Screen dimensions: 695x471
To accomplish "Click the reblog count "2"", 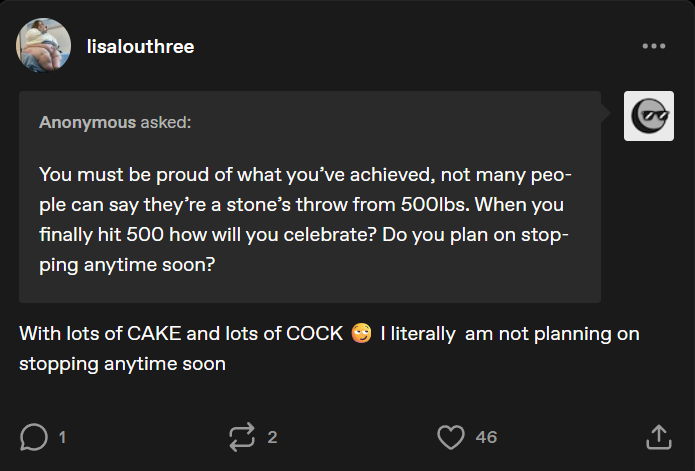I will pyautogui.click(x=272, y=437).
